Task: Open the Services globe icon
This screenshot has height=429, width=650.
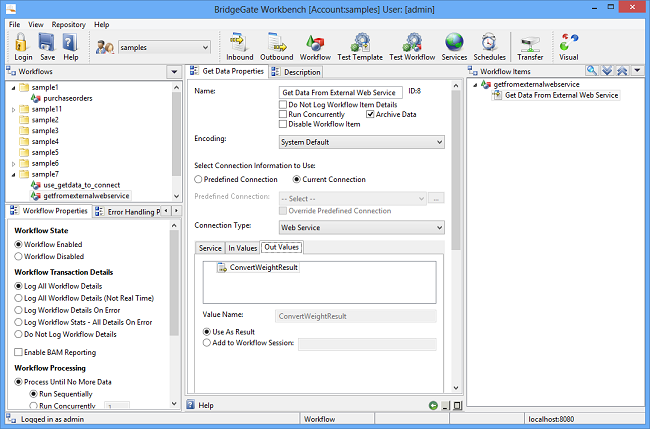Action: pos(454,42)
